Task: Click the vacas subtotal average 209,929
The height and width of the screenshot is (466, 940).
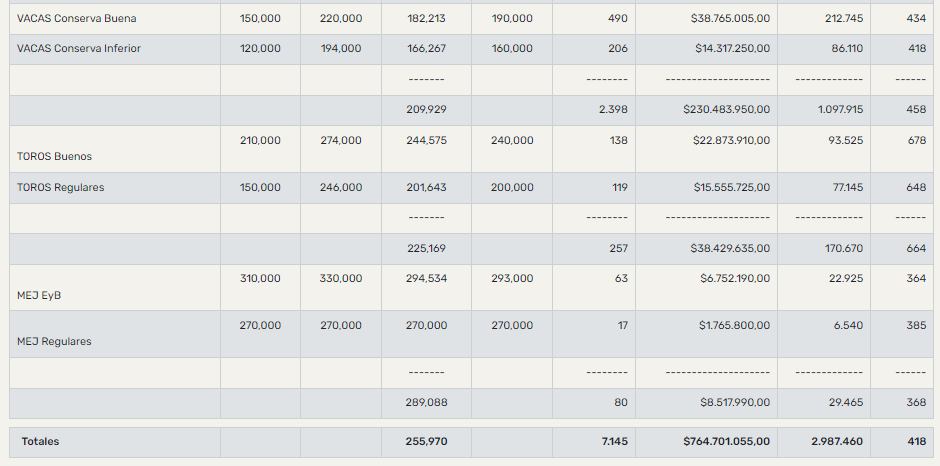Action: [427, 110]
